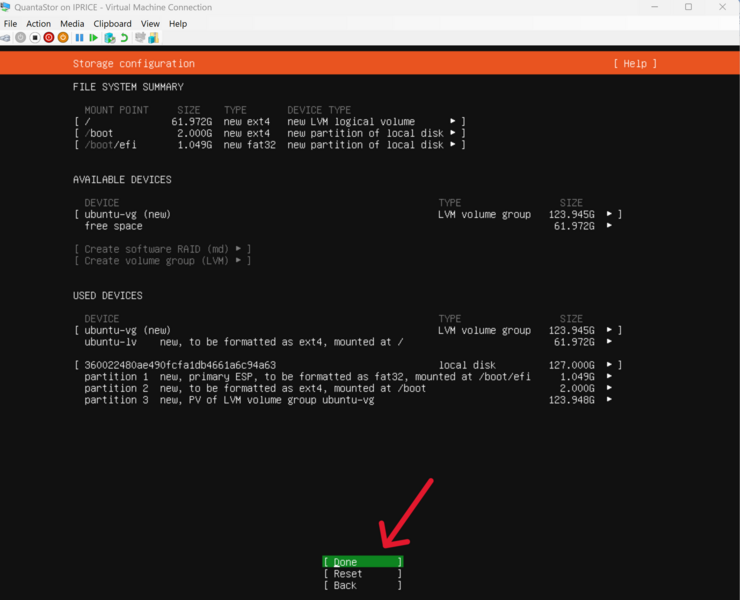
Task: Click the 'Create software RAID (md)' text
Action: 156,249
